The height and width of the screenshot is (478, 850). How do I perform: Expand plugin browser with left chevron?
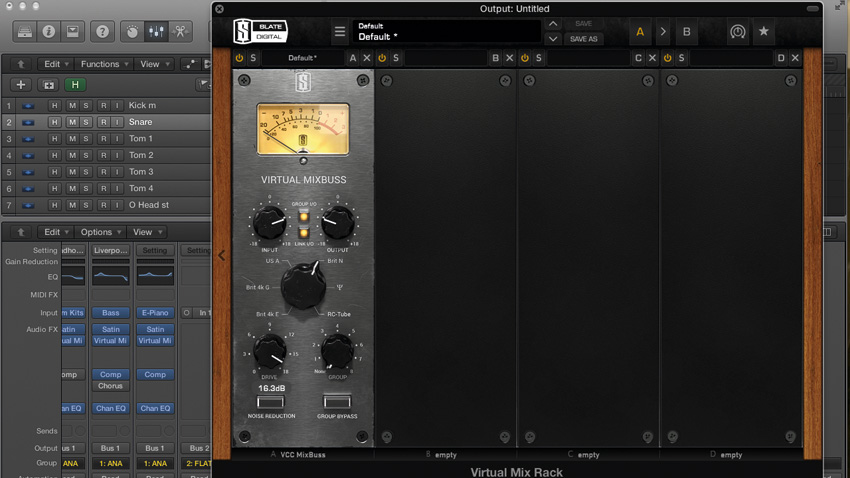pos(222,255)
